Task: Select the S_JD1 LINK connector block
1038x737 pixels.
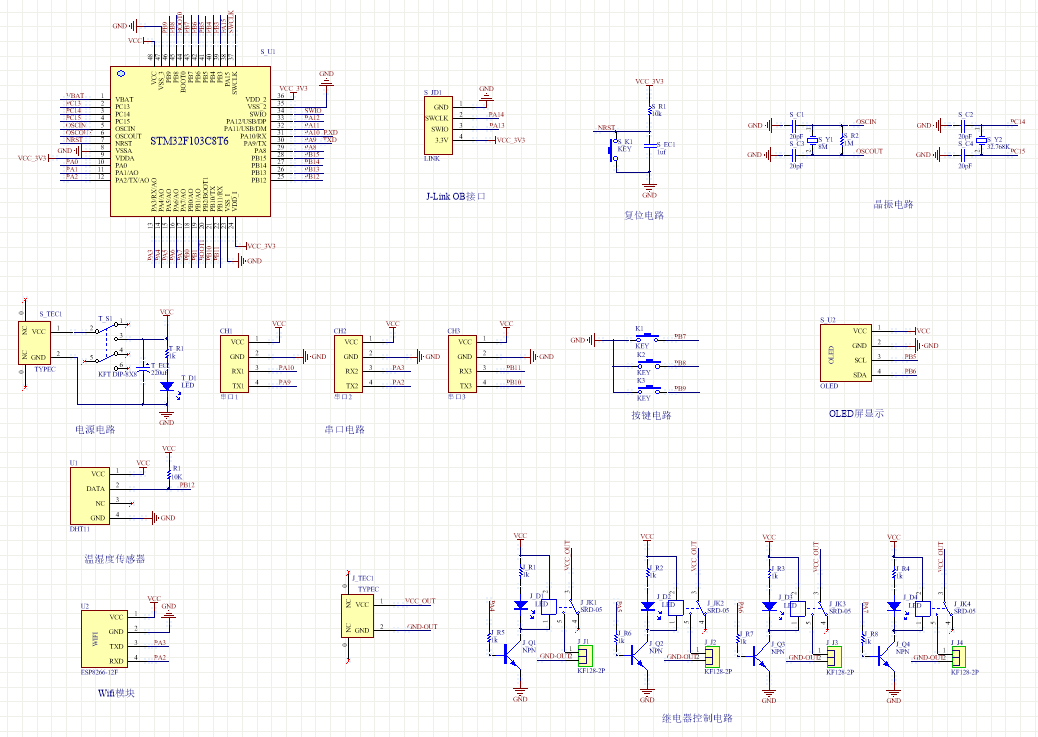Action: click(x=438, y=125)
